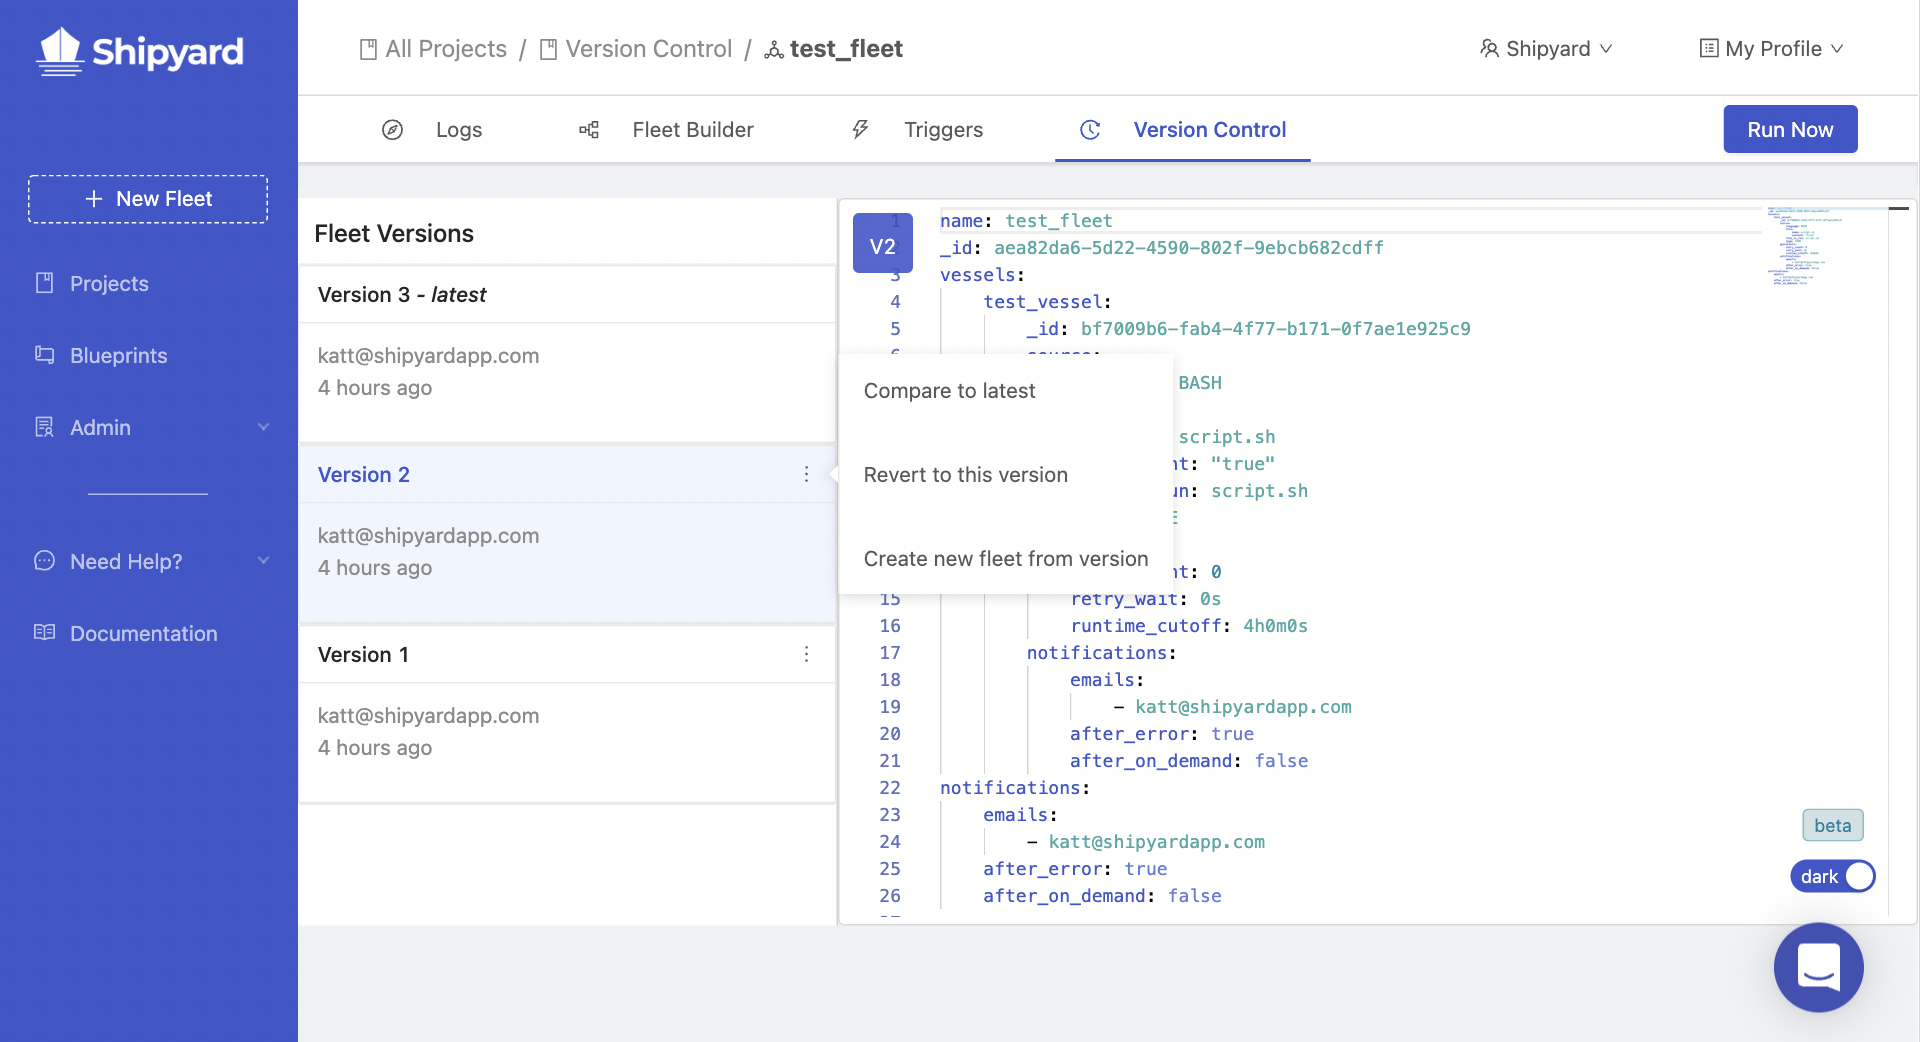
Task: Click the Blueprints sidebar icon
Action: click(44, 355)
